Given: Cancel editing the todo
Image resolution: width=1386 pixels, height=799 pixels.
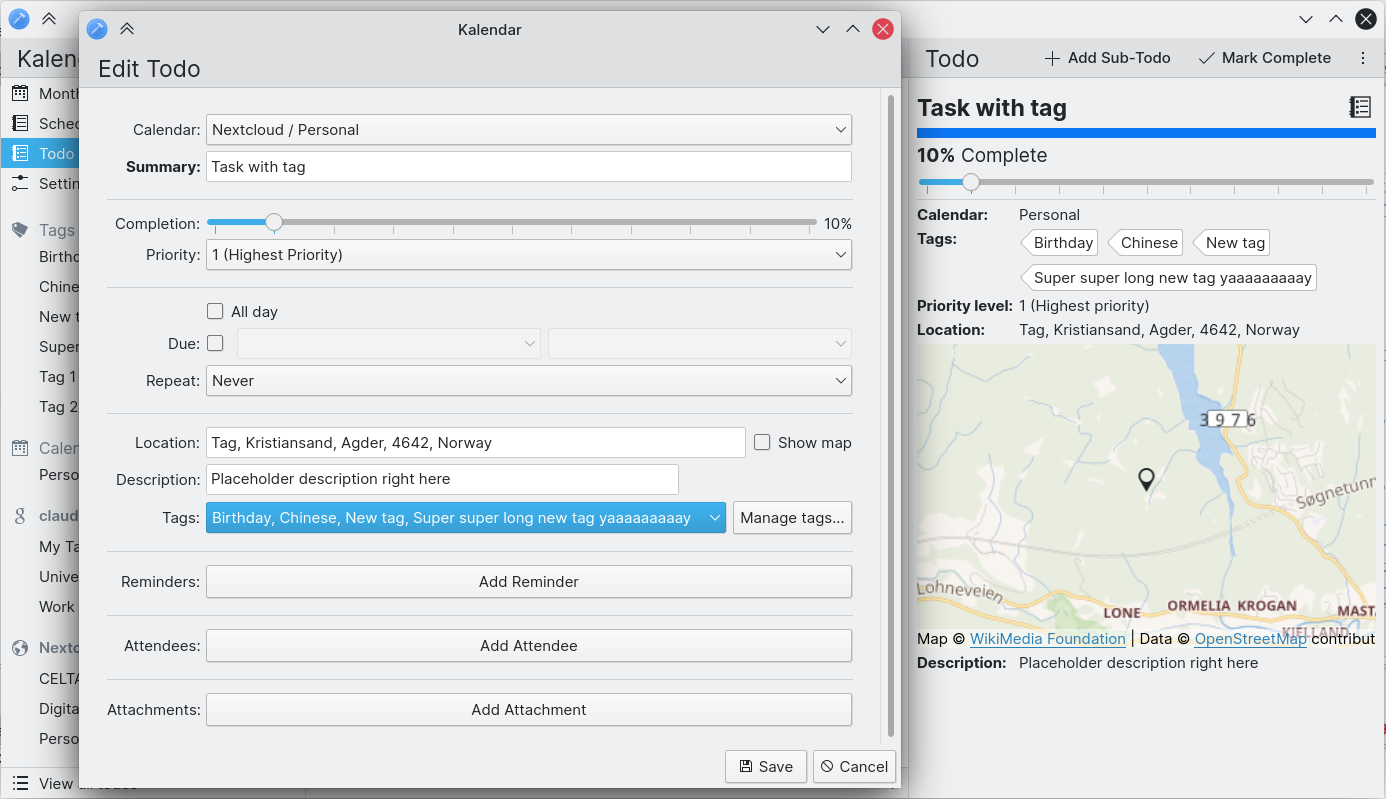Looking at the screenshot, I should (x=854, y=767).
